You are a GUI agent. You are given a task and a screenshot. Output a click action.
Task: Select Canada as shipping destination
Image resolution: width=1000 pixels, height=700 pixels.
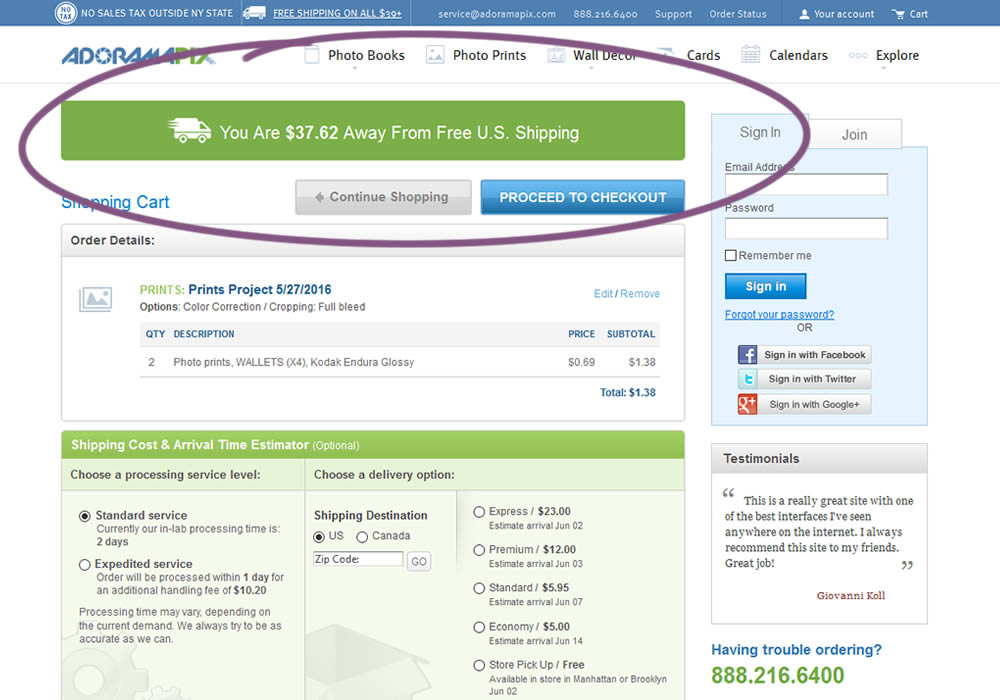(x=362, y=537)
